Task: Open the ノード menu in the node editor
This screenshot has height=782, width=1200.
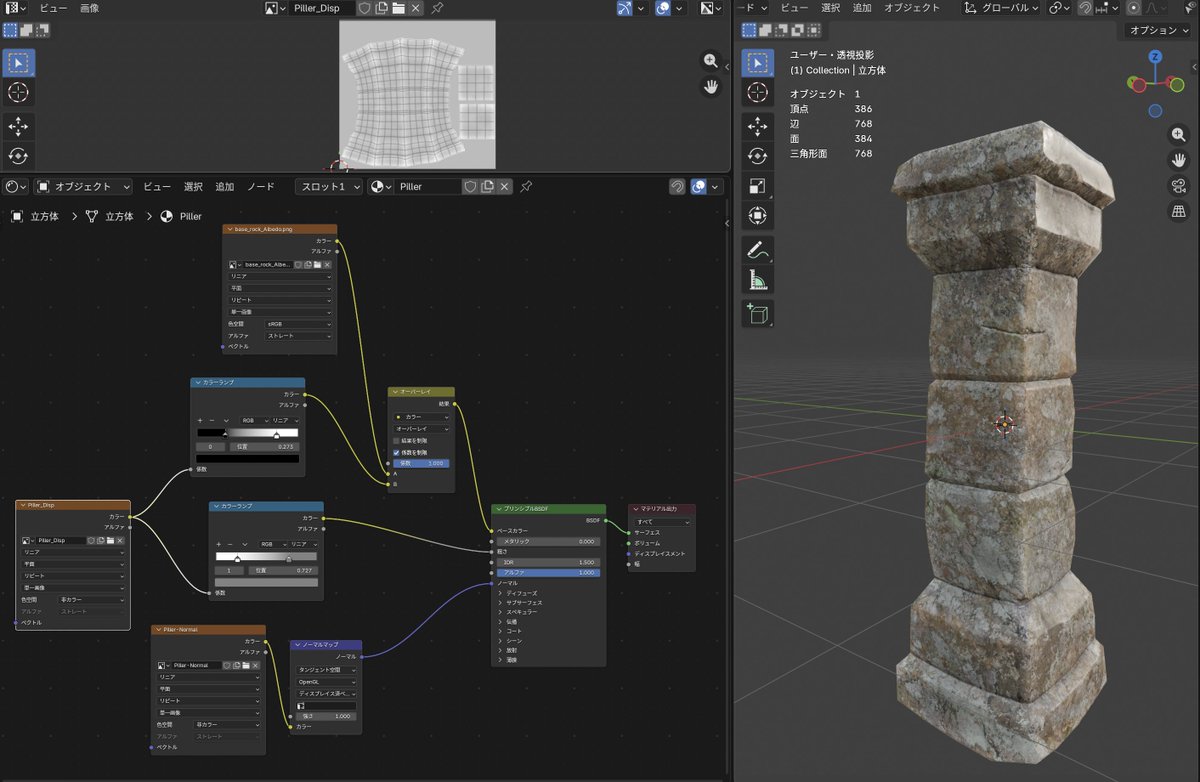Action: tap(261, 187)
